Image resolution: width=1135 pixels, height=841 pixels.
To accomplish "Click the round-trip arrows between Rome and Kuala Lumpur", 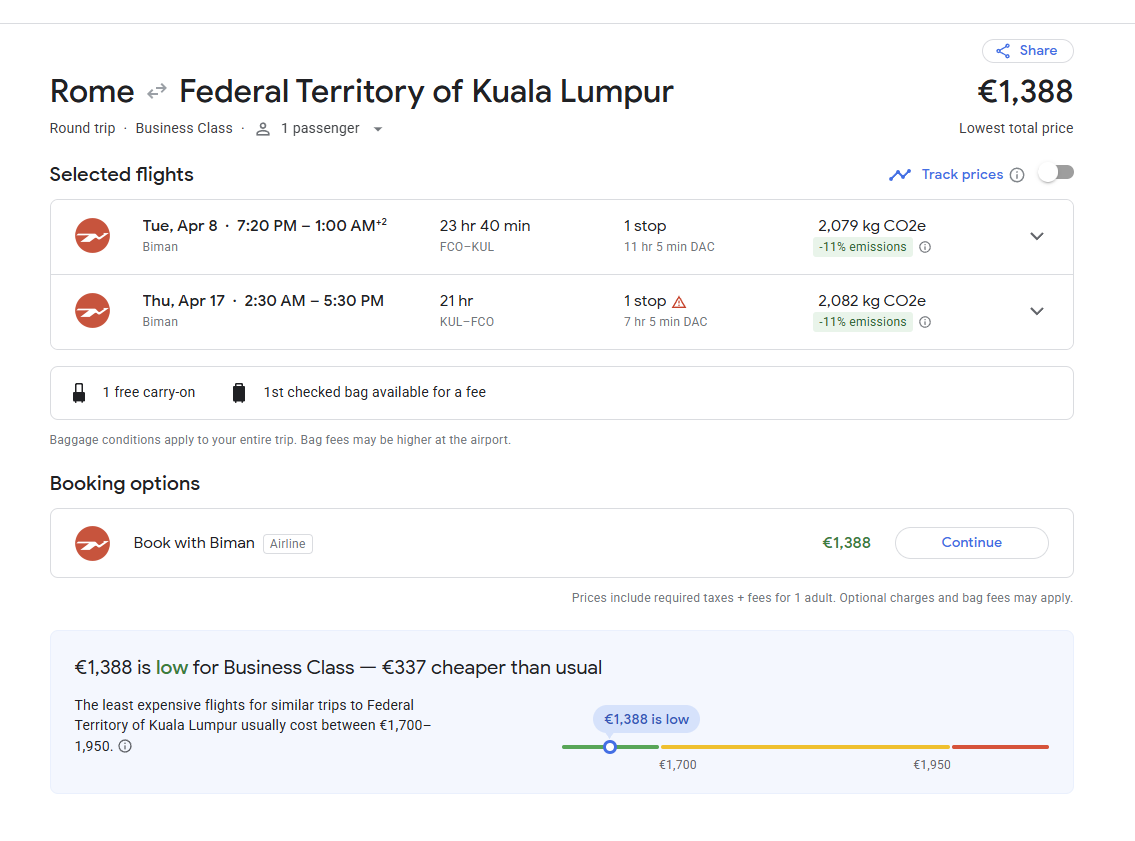I will click(x=157, y=92).
